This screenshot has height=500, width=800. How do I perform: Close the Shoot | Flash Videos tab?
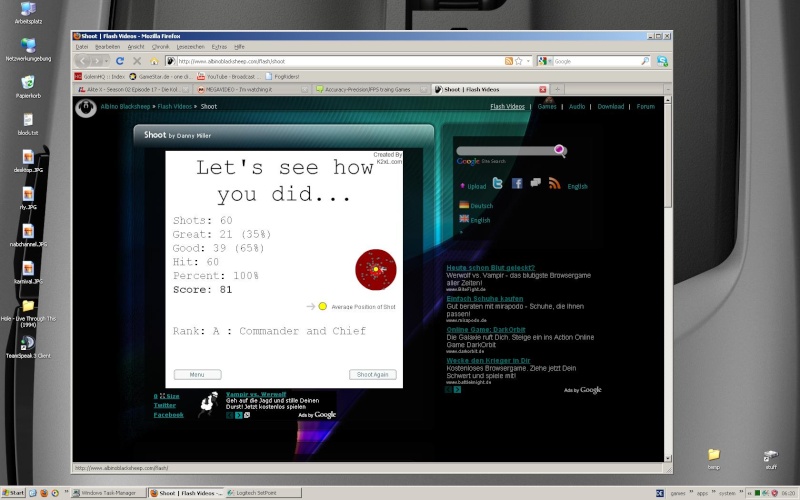point(543,89)
